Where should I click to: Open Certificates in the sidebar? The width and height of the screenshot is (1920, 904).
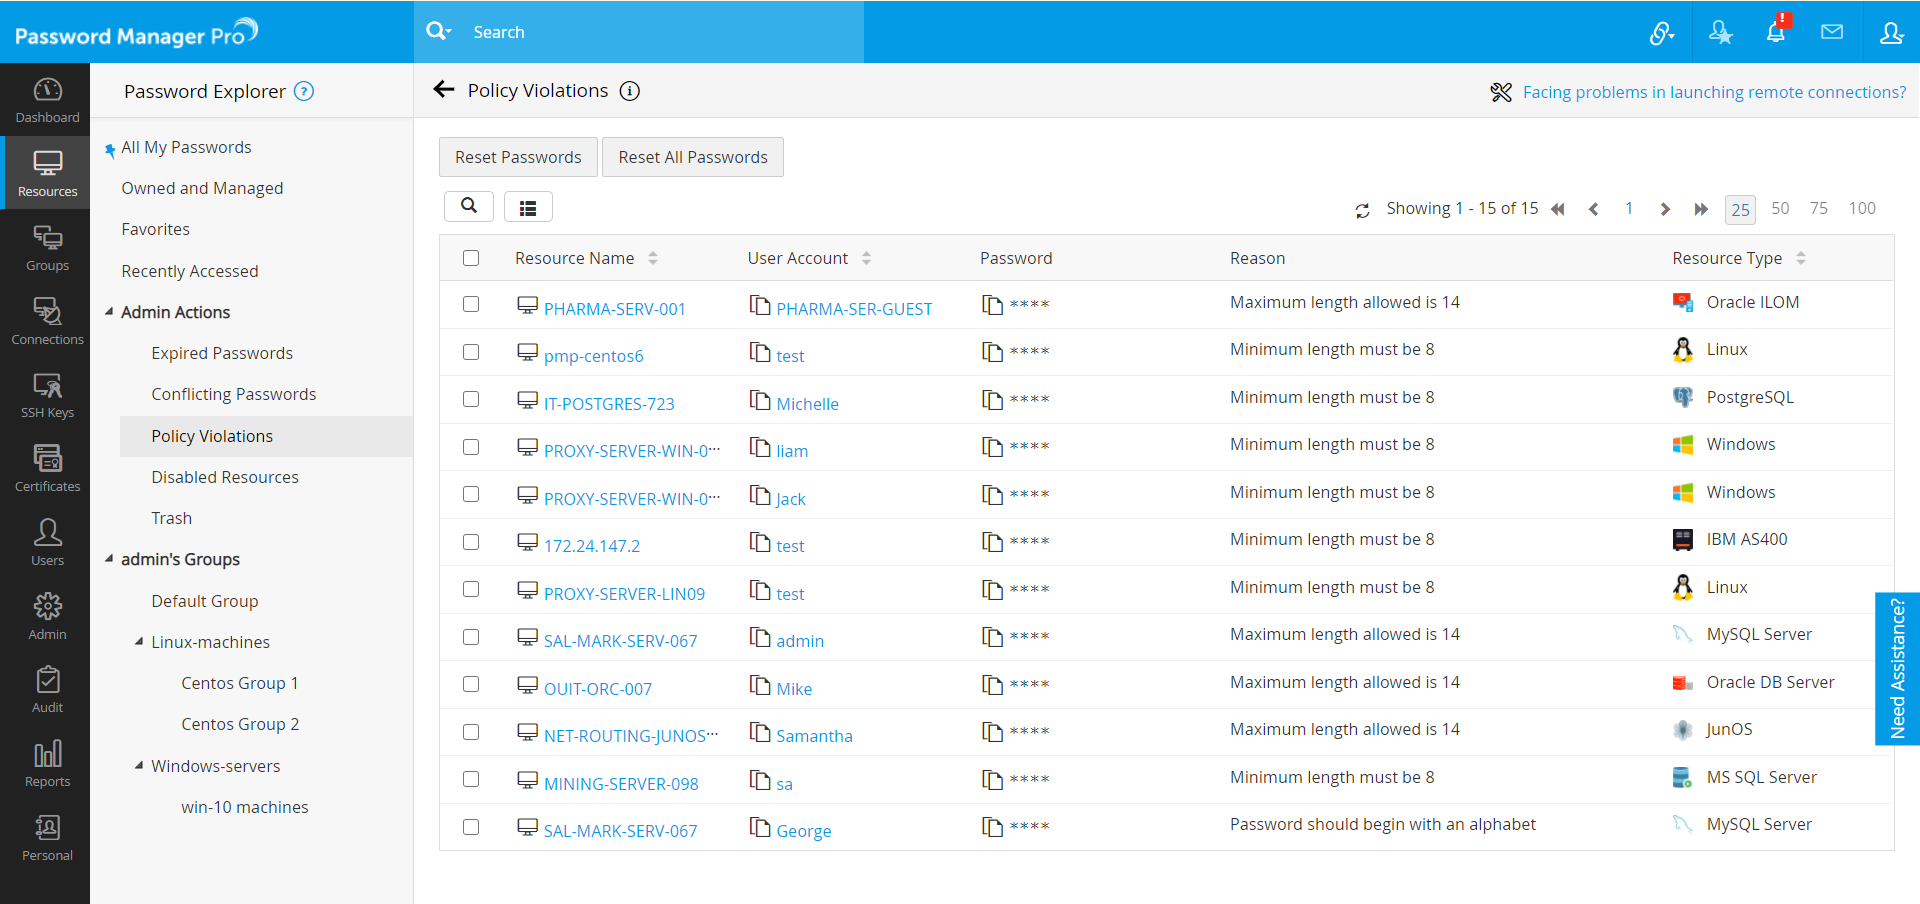coord(47,468)
